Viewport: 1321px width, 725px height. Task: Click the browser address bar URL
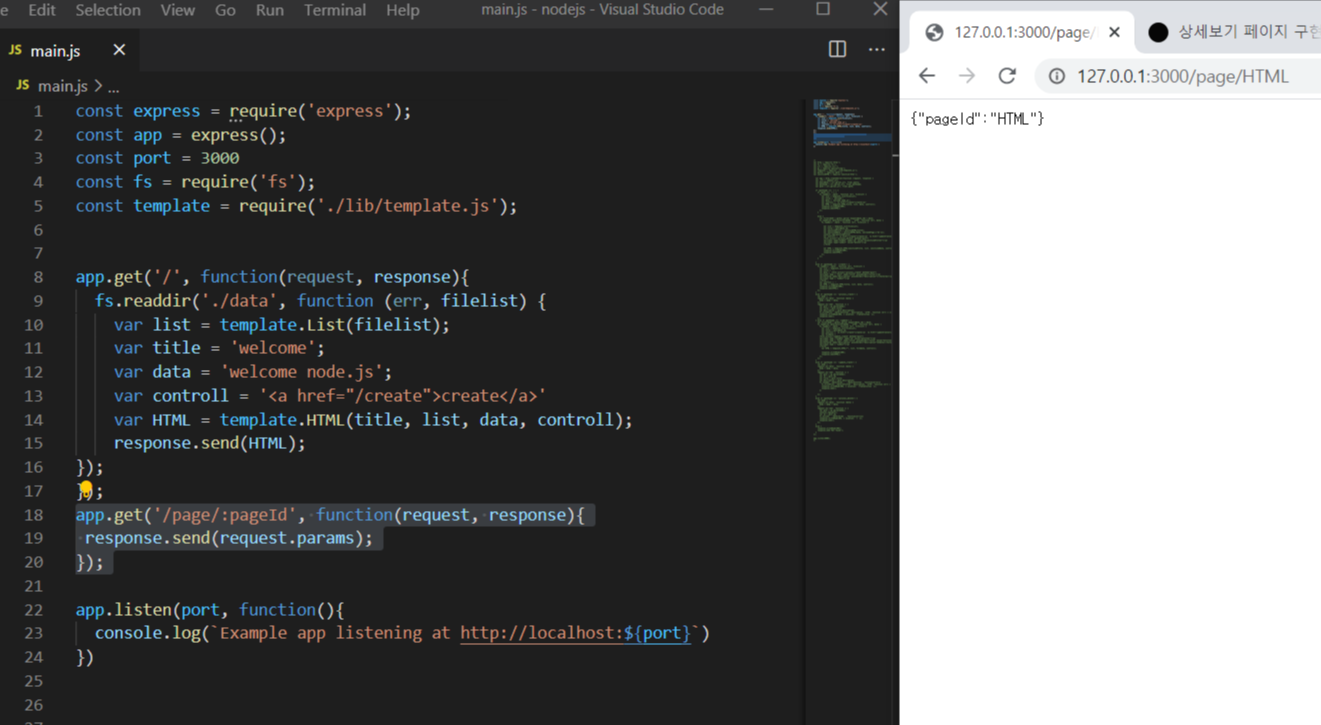click(x=1183, y=76)
